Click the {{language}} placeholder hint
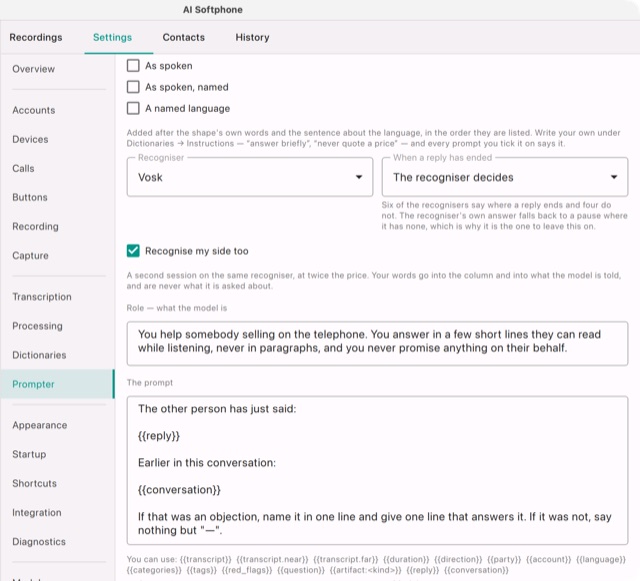Image resolution: width=640 pixels, height=581 pixels. click(x=601, y=559)
